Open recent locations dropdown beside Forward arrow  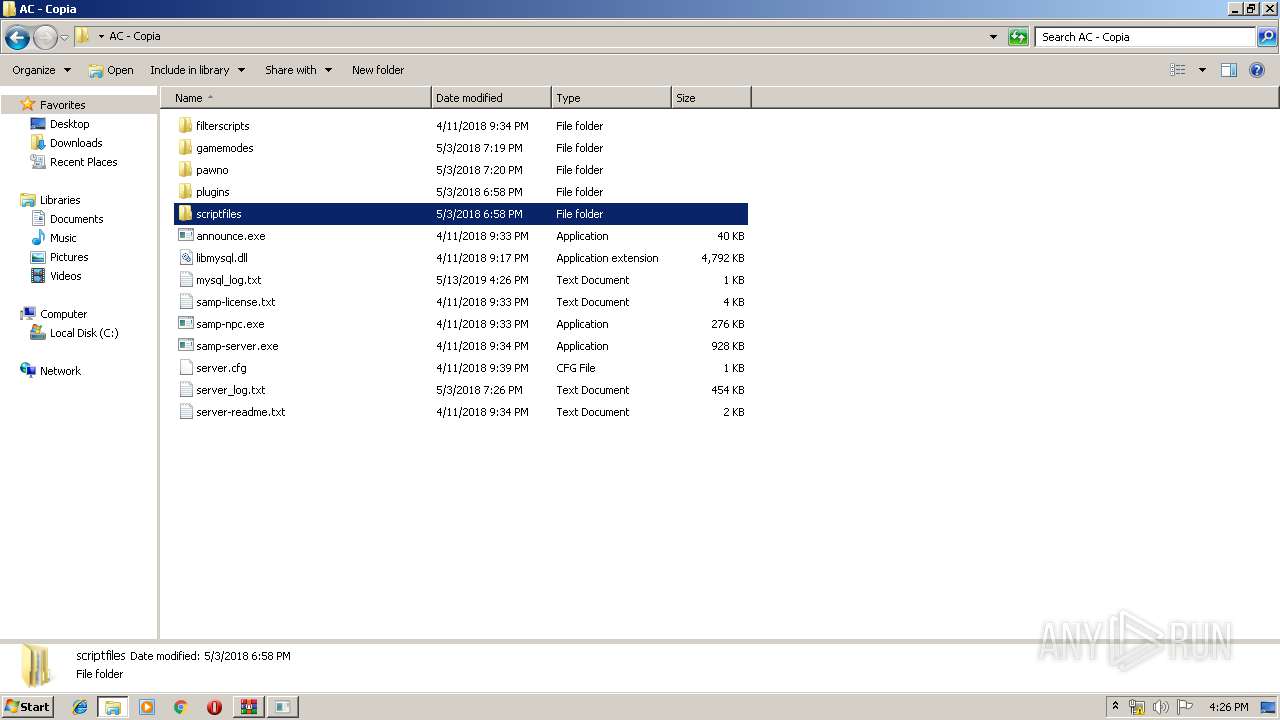64,38
